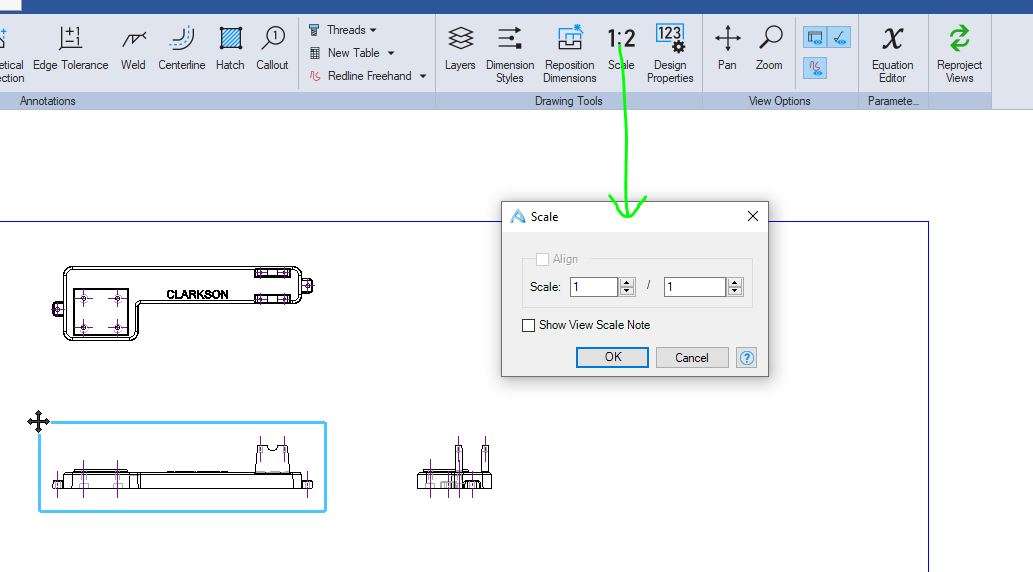Expand the Redline Freehand dropdown
The height and width of the screenshot is (572, 1033).
pyautogui.click(x=423, y=76)
